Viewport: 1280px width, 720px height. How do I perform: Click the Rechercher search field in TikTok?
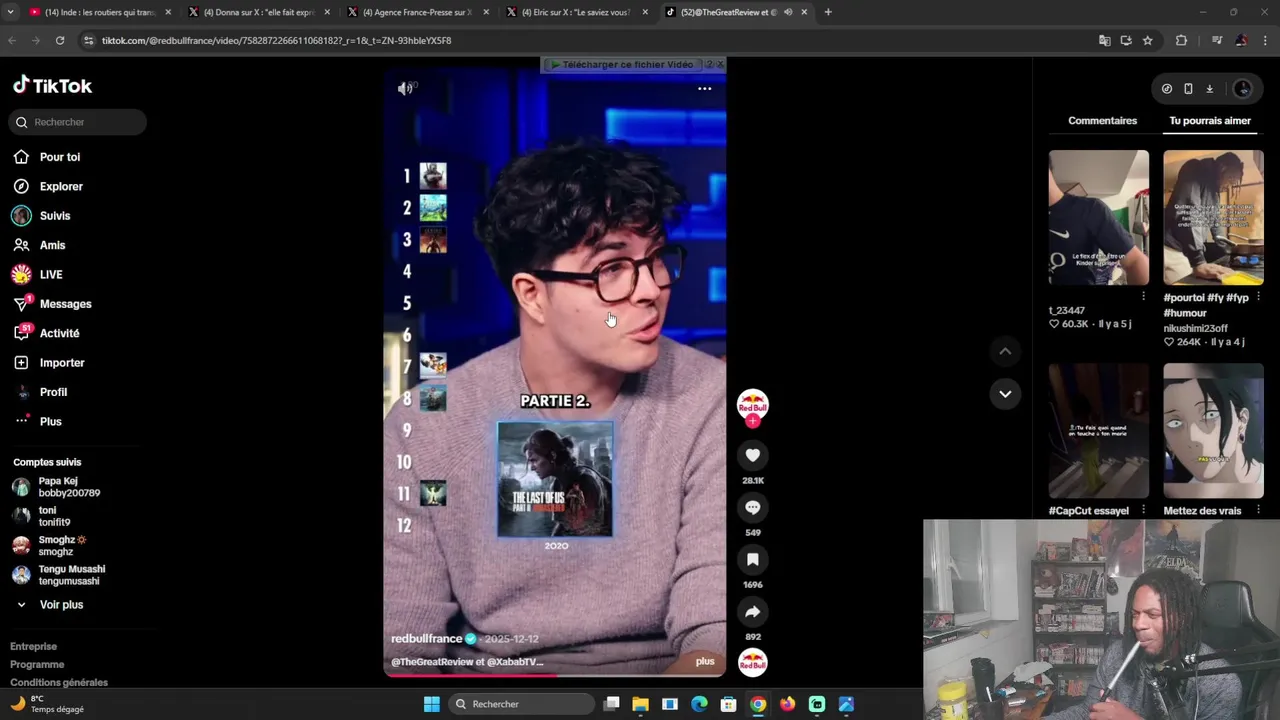click(x=78, y=122)
